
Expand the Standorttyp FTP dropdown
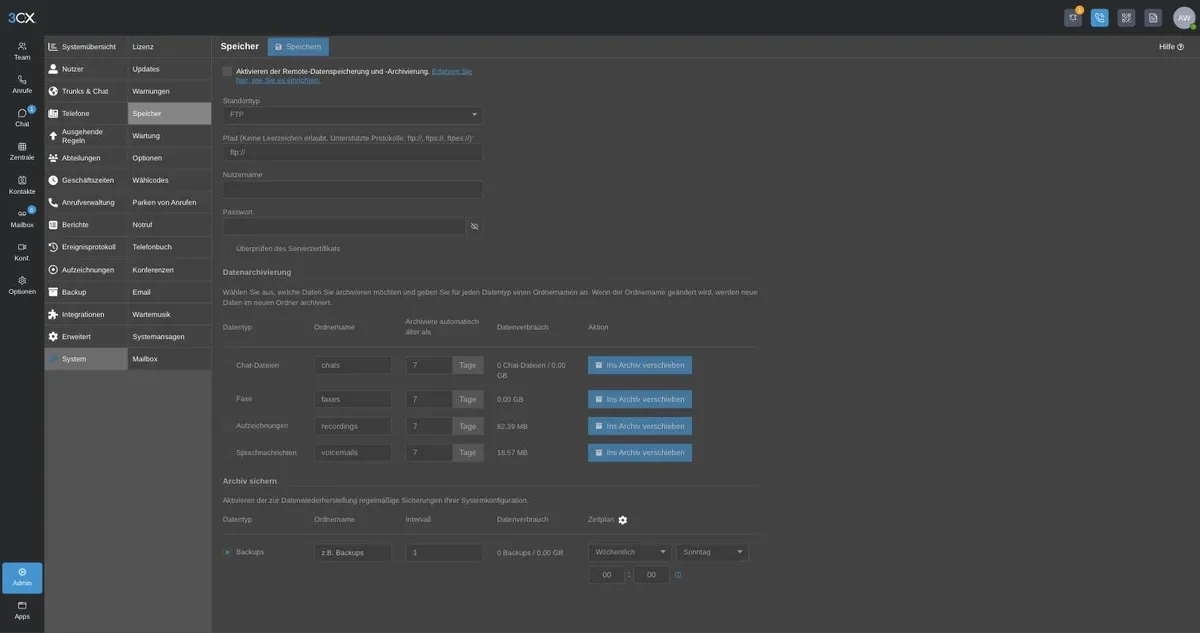[x=352, y=115]
